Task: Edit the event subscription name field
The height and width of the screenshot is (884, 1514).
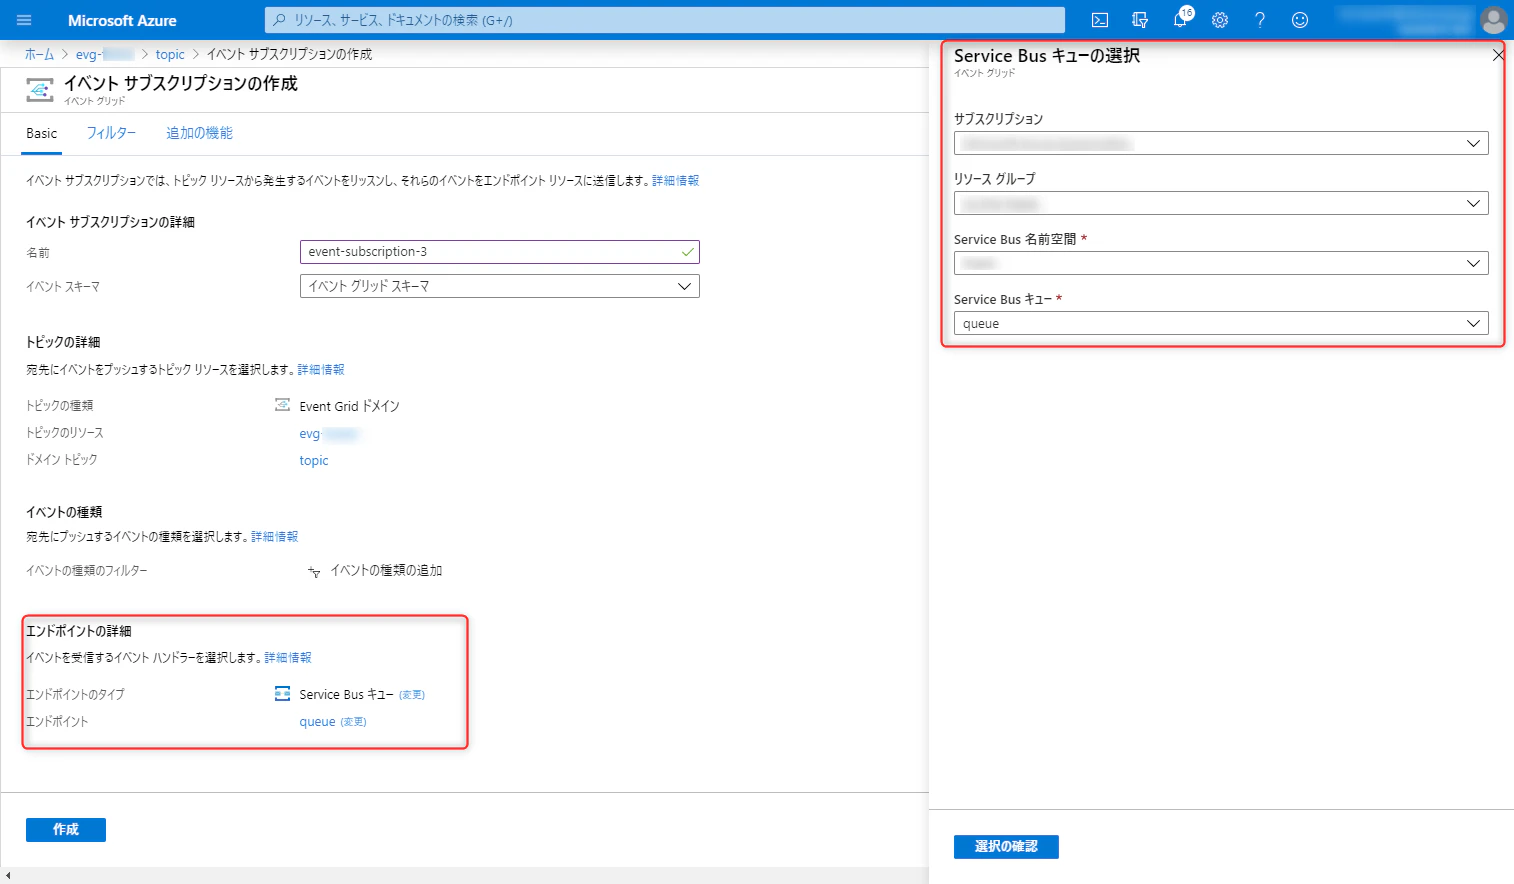Action: [x=500, y=252]
